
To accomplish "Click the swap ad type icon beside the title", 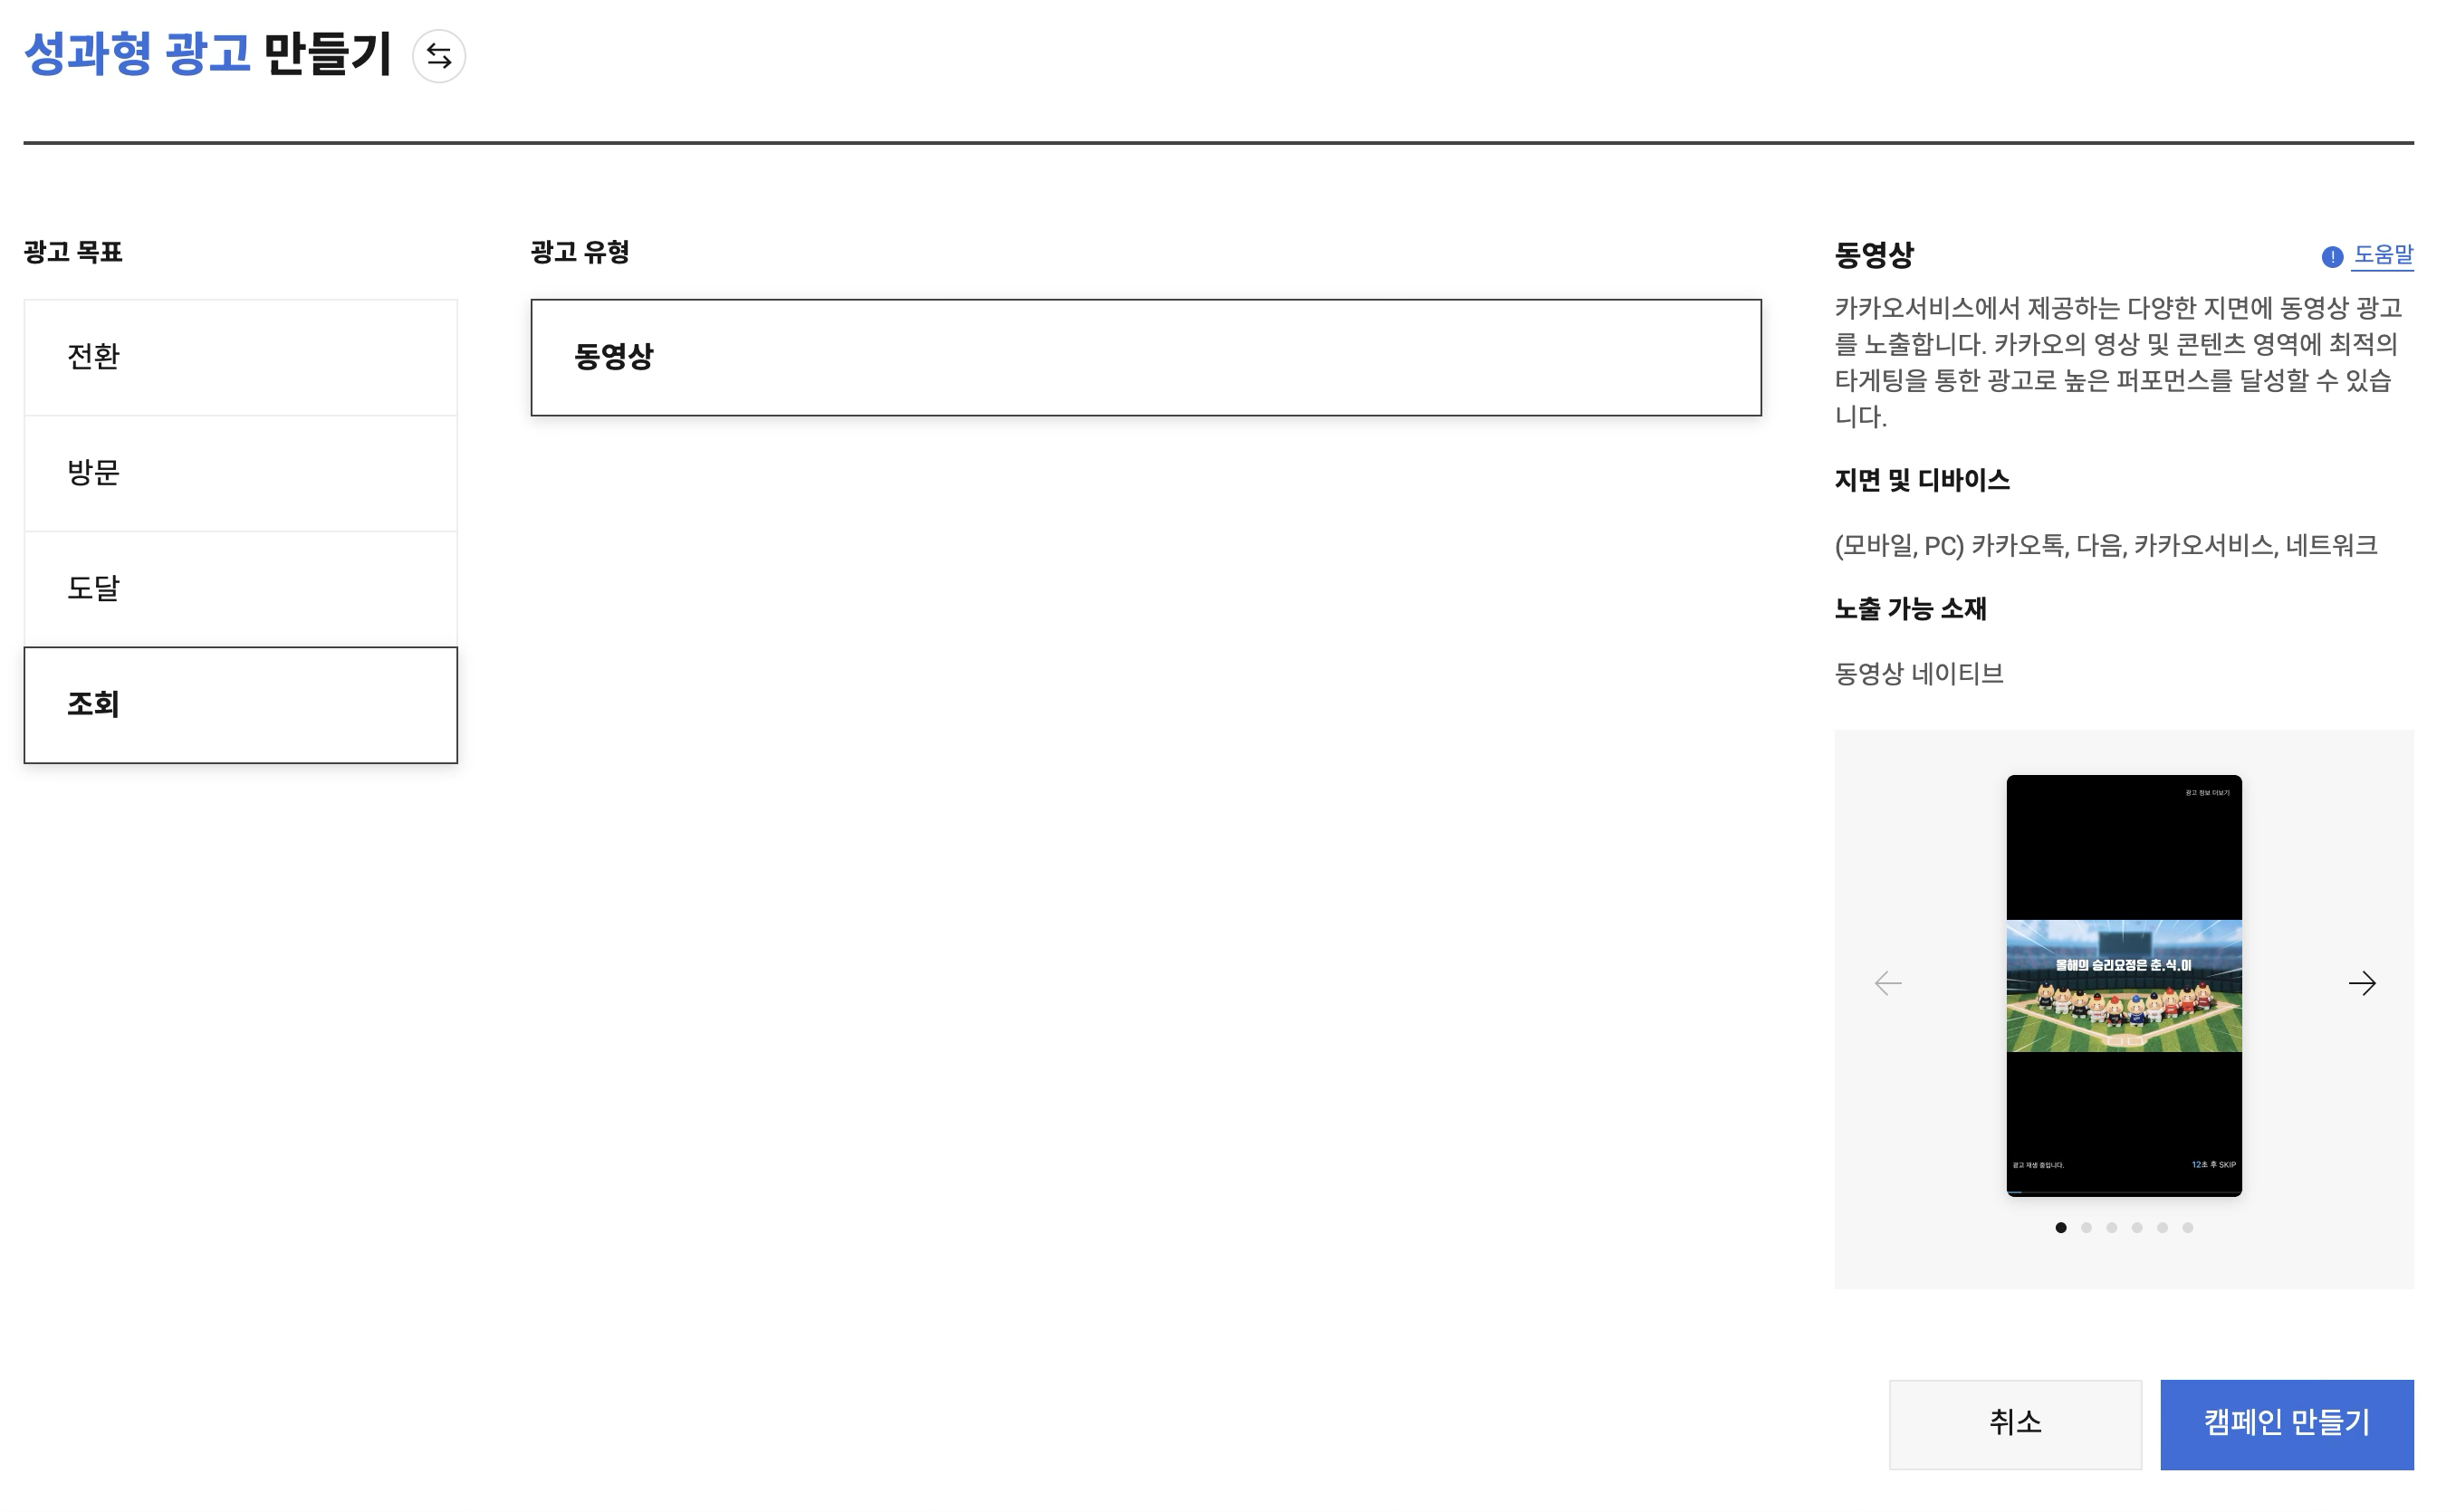I will 438,56.
